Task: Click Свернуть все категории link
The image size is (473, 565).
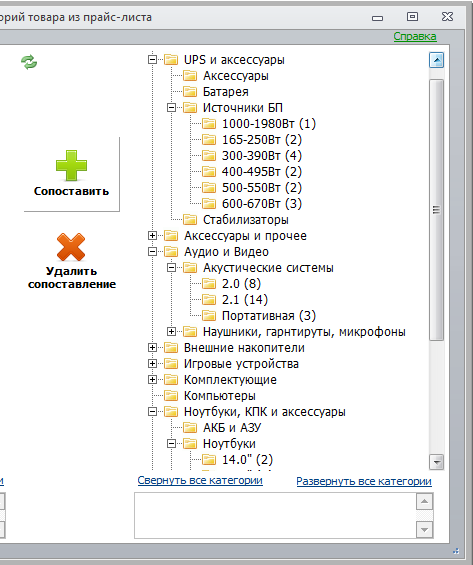Action: click(x=200, y=480)
